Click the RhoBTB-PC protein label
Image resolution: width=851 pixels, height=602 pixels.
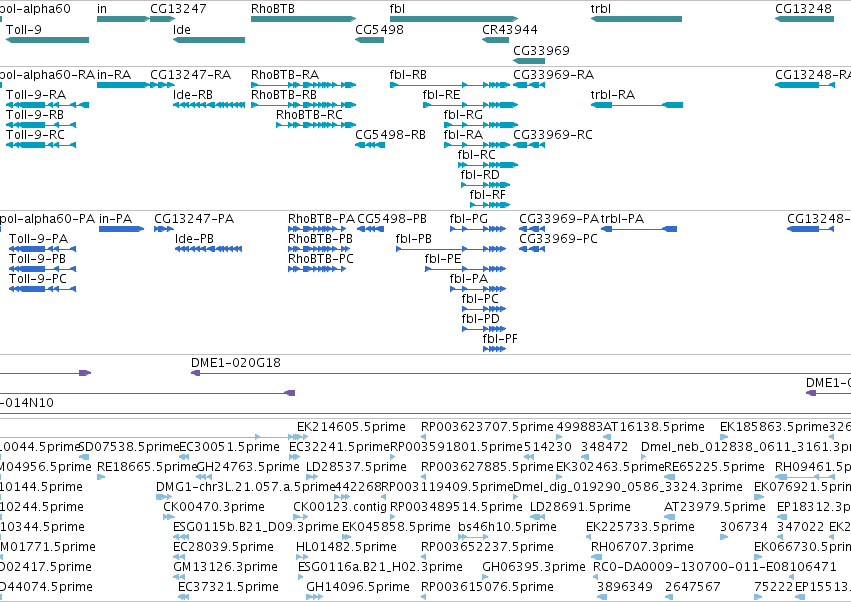321,259
